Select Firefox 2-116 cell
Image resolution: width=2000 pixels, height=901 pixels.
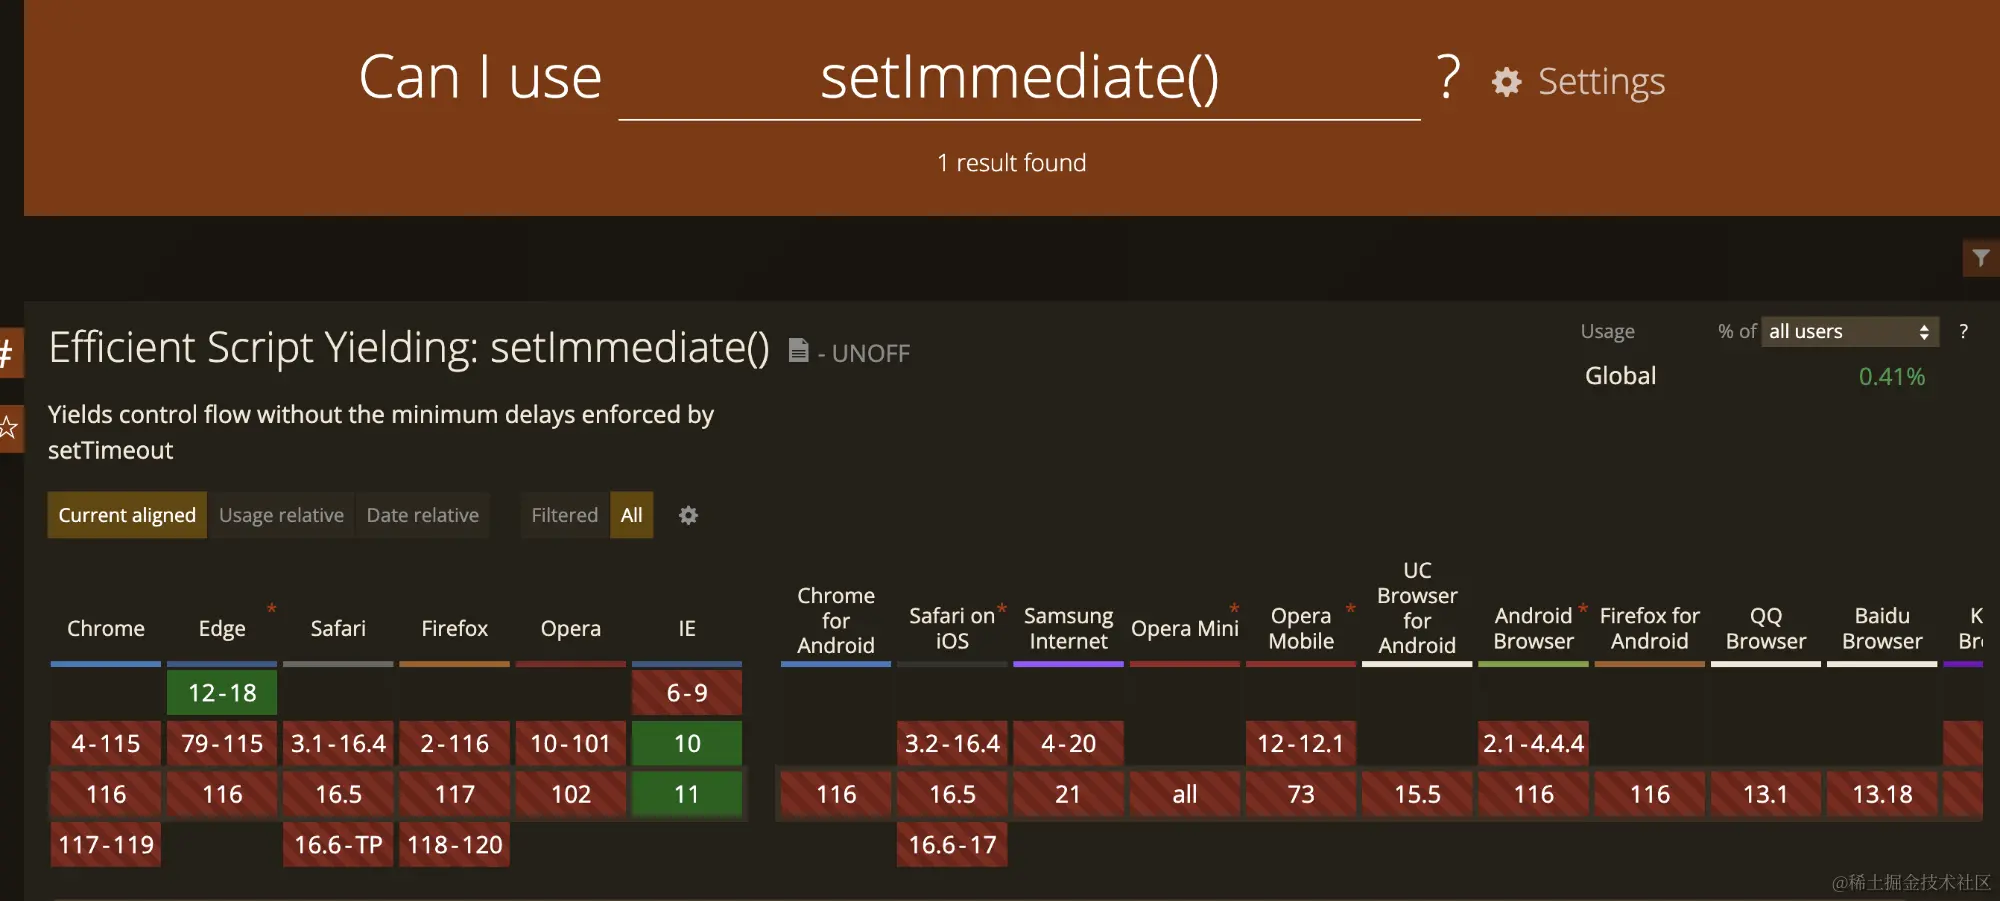tap(454, 743)
